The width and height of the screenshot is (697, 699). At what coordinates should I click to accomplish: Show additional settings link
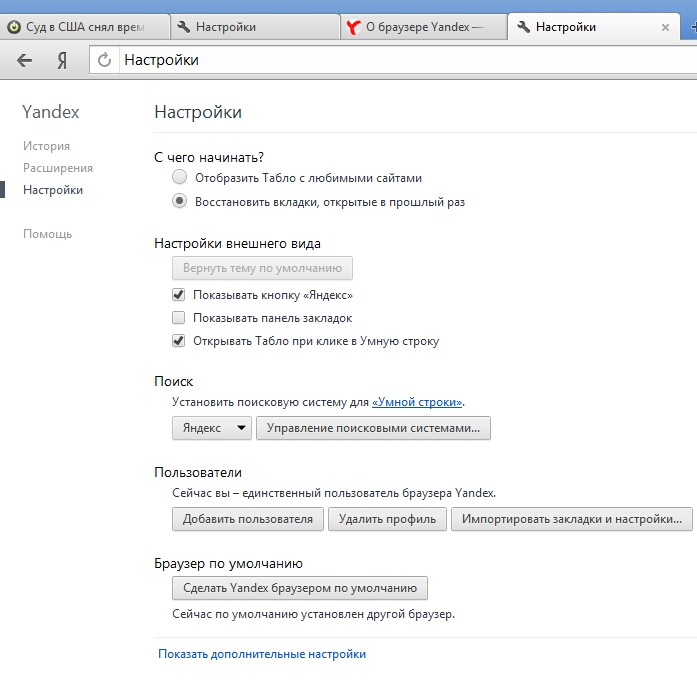[x=262, y=654]
